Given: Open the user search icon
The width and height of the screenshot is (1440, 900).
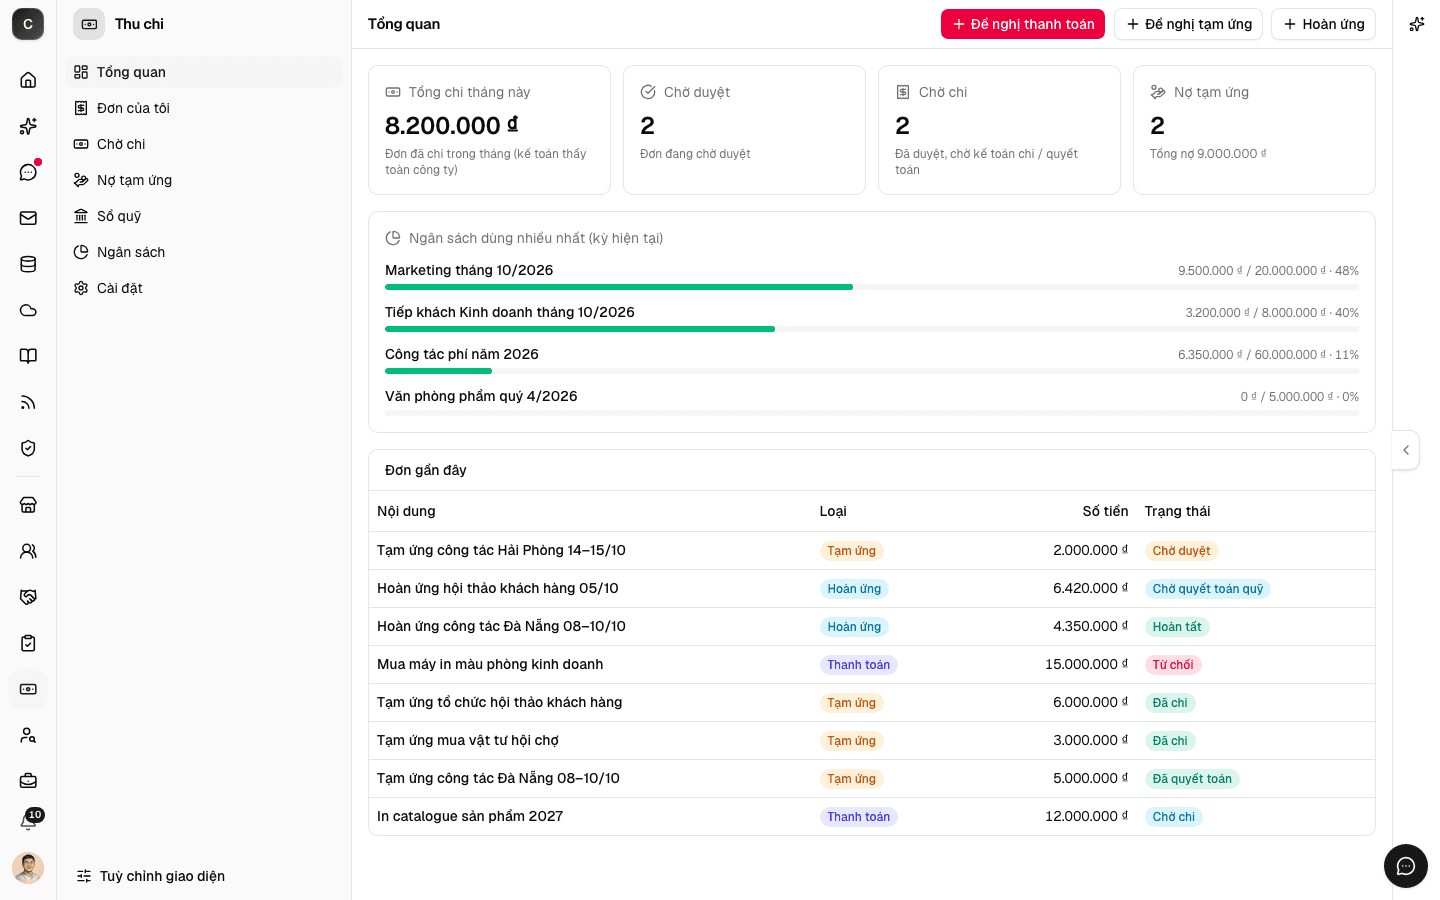Looking at the screenshot, I should pyautogui.click(x=28, y=735).
